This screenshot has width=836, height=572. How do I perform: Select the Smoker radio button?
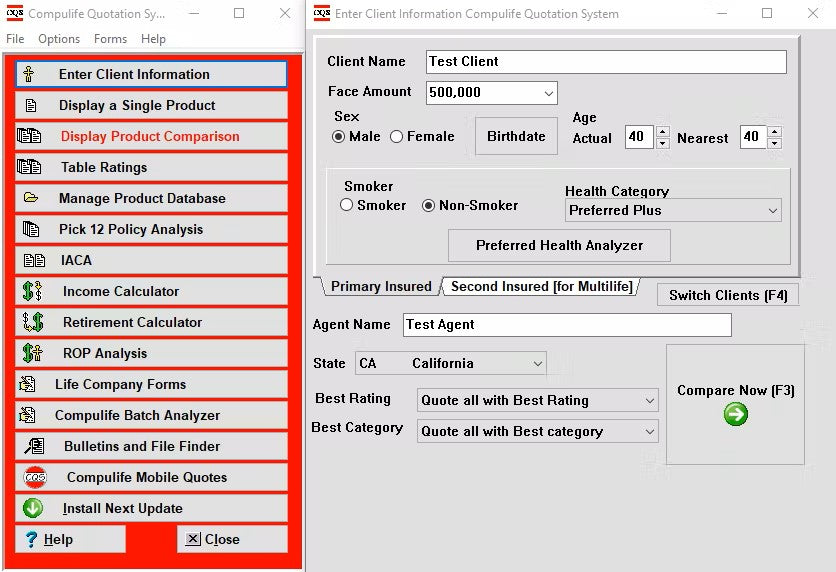click(x=347, y=206)
